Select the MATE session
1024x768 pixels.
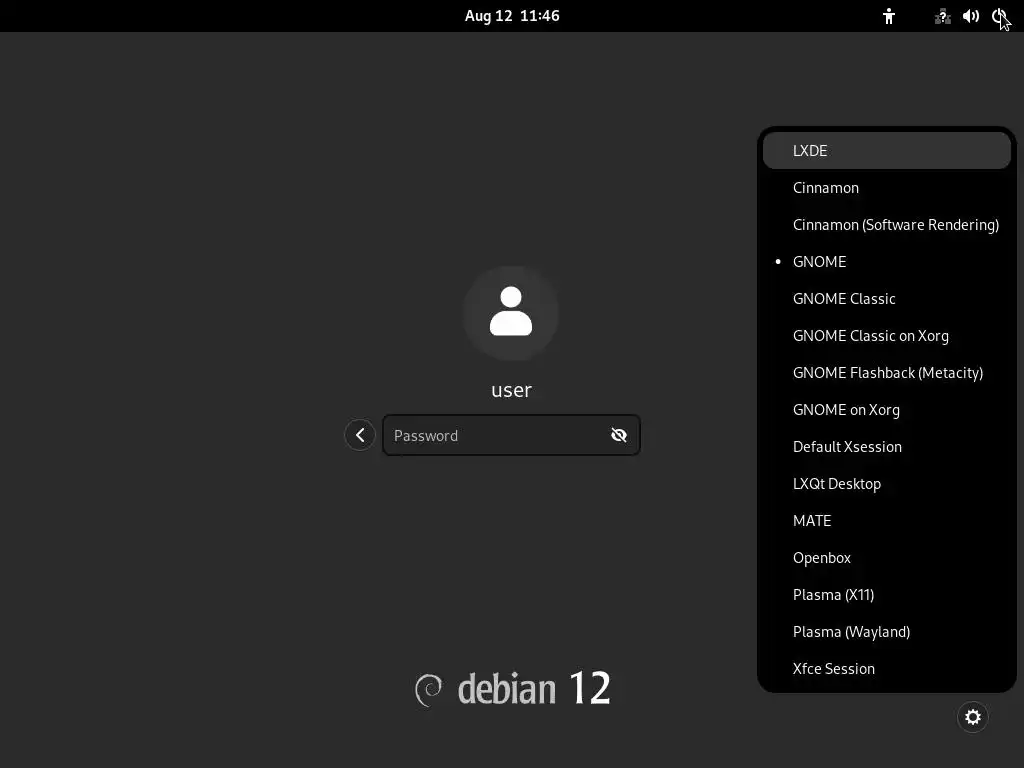click(886, 521)
